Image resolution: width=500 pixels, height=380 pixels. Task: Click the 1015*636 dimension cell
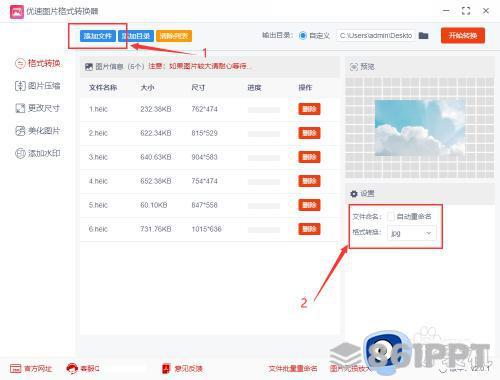pyautogui.click(x=206, y=229)
